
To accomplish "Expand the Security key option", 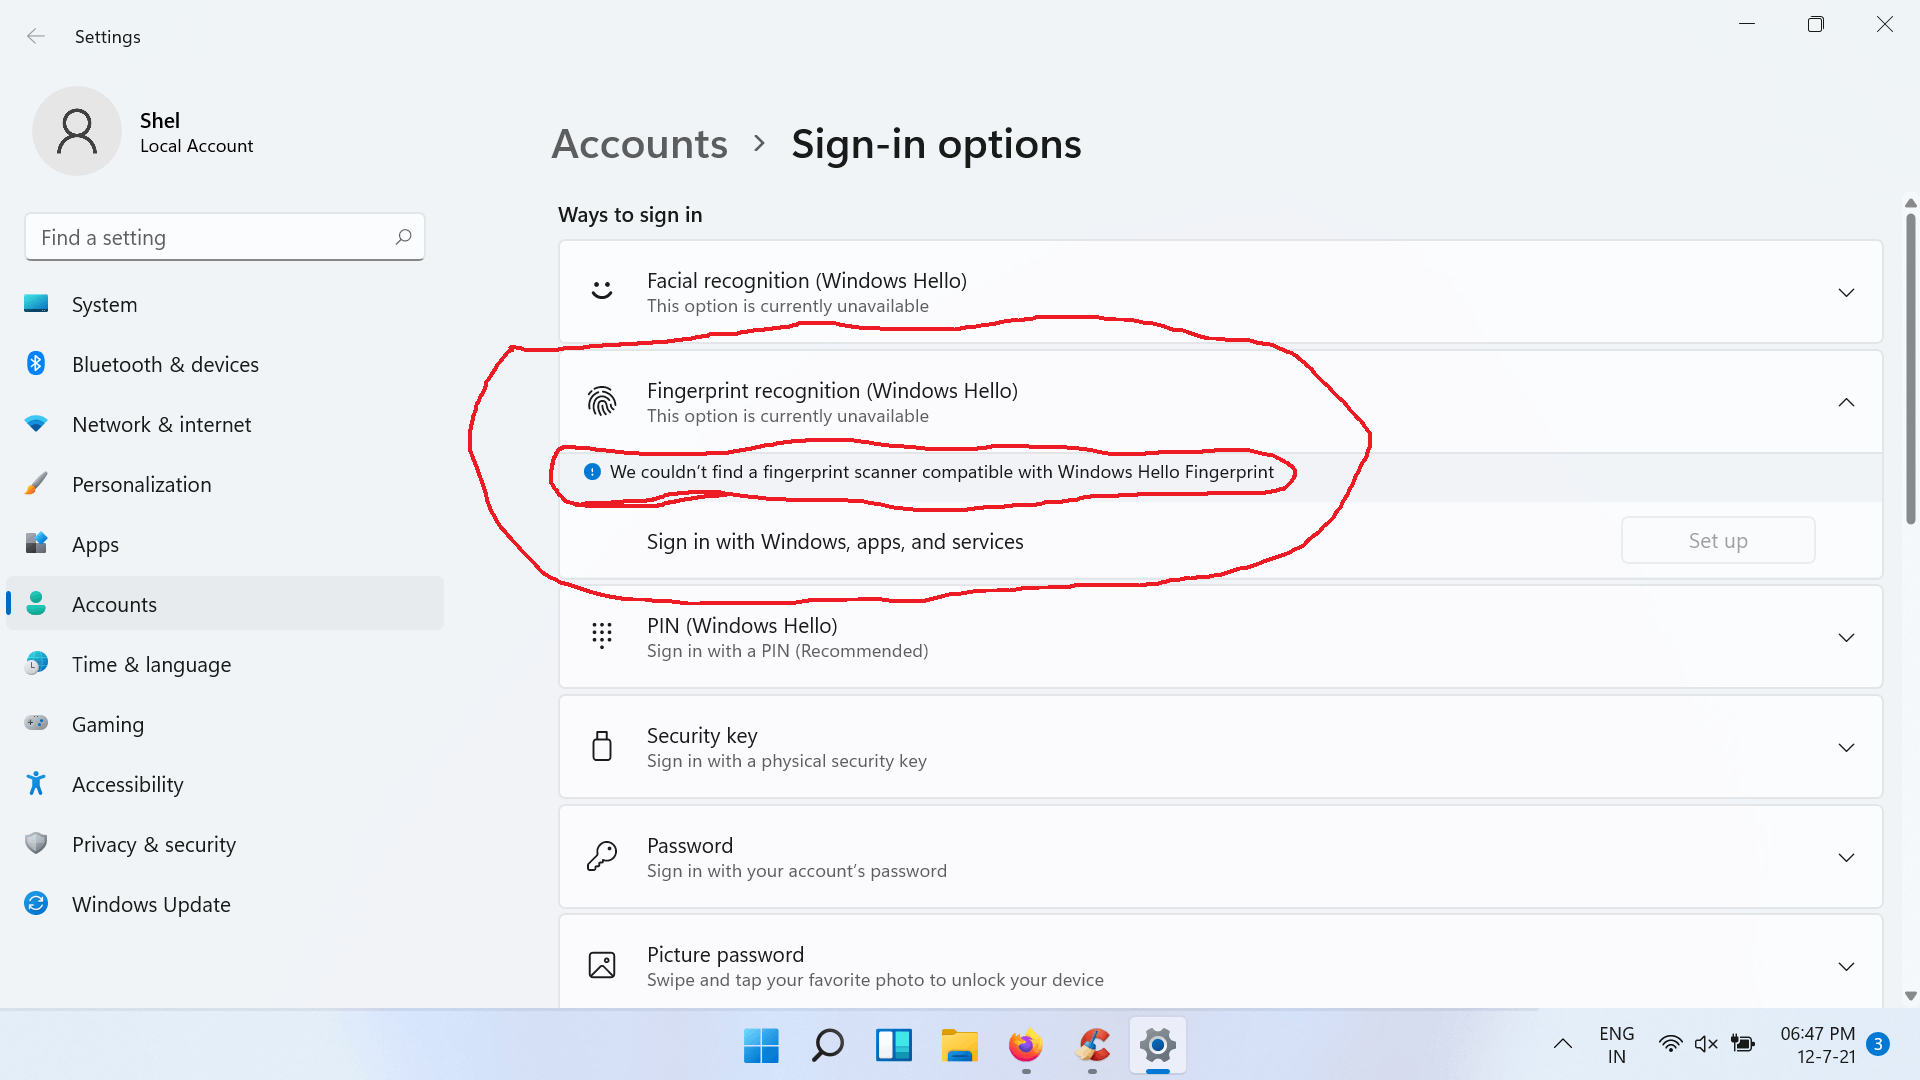I will click(1846, 747).
